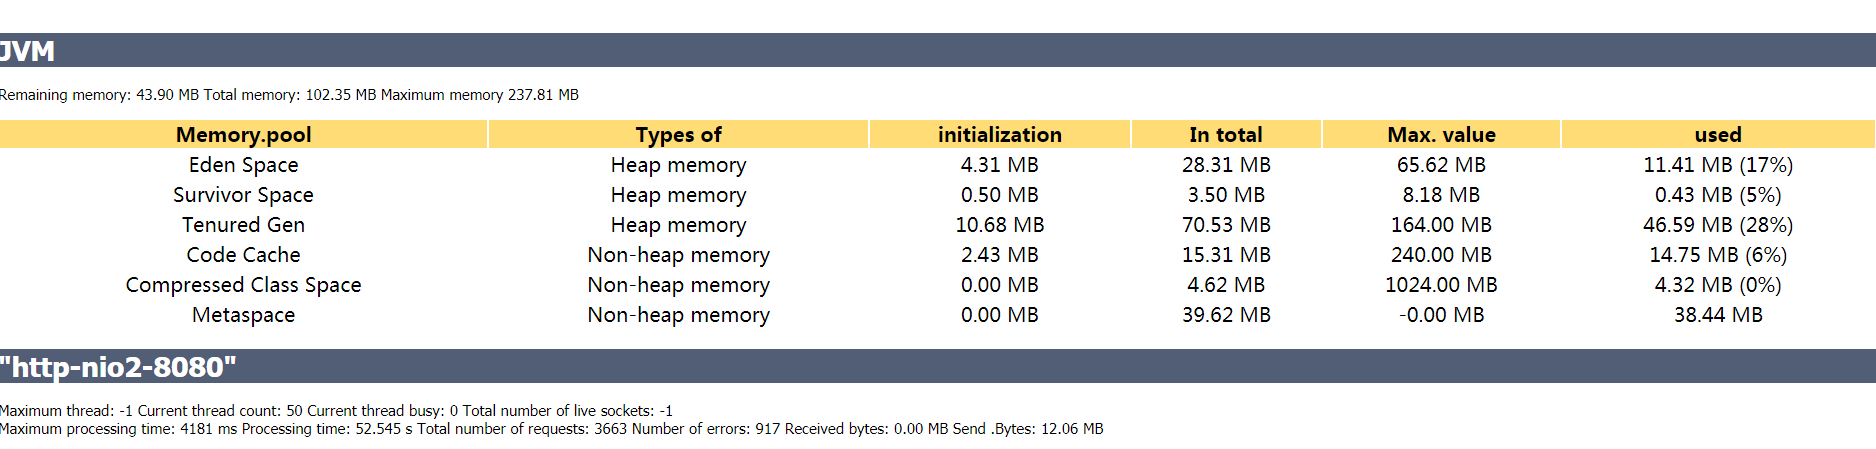Click the Max. value column header

coord(1441,135)
